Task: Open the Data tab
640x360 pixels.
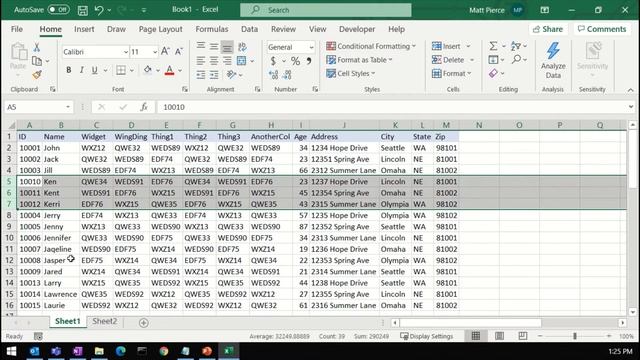Action: [249, 29]
